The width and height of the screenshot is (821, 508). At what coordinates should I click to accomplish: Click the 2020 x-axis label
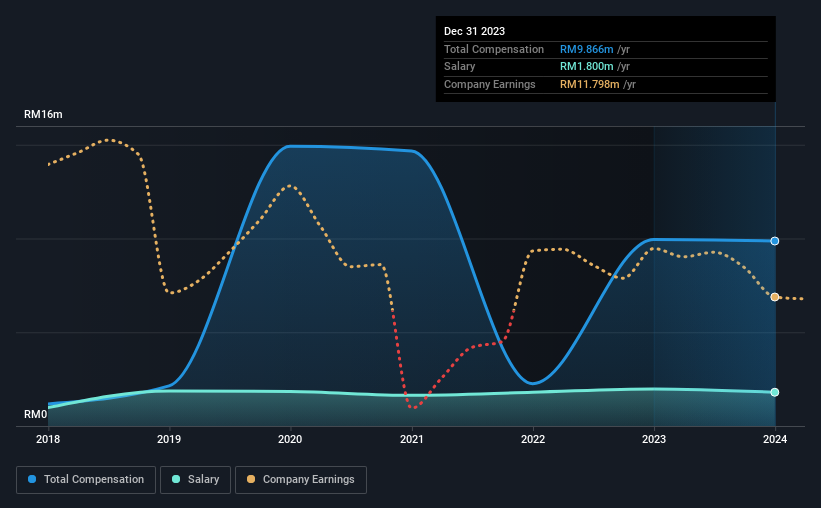click(290, 439)
